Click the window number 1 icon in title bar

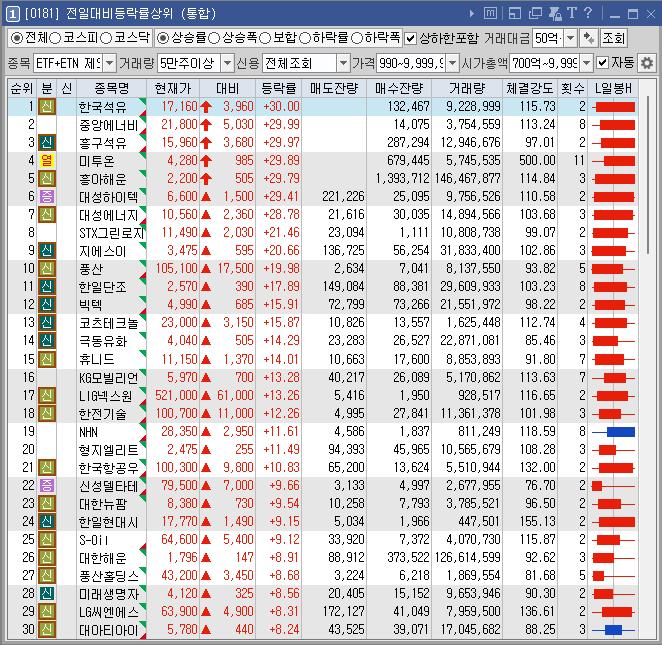pyautogui.click(x=12, y=14)
